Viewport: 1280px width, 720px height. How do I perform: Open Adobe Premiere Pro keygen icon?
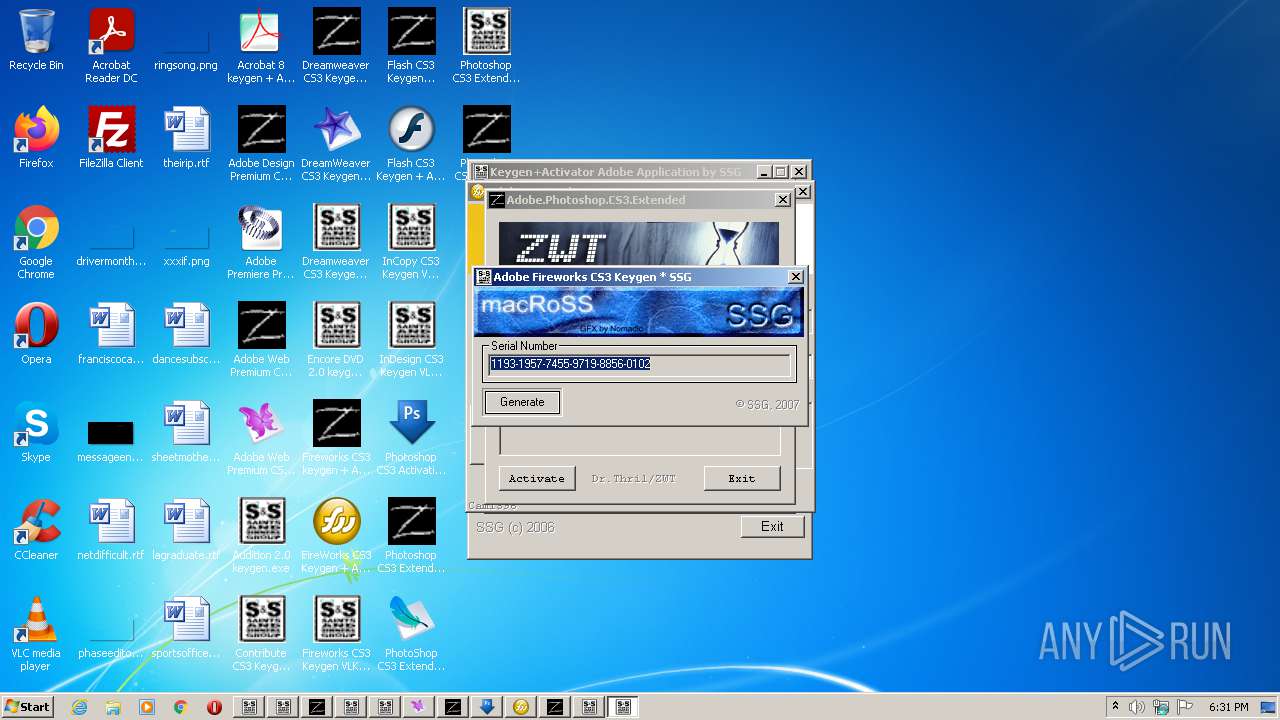(261, 242)
